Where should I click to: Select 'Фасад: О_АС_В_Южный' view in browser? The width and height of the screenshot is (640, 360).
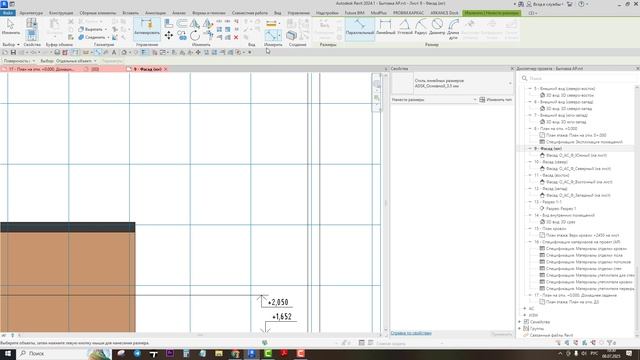(576, 155)
